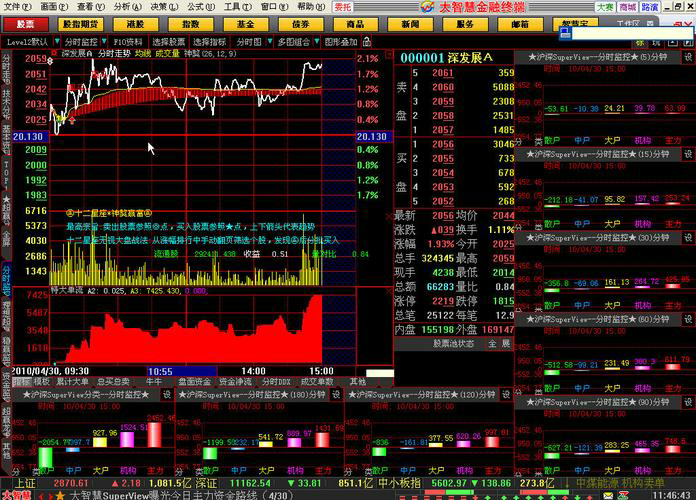Click the 设 icon of 15分钟 monitor panel
Viewport: 696px width, 500px height.
688,154
